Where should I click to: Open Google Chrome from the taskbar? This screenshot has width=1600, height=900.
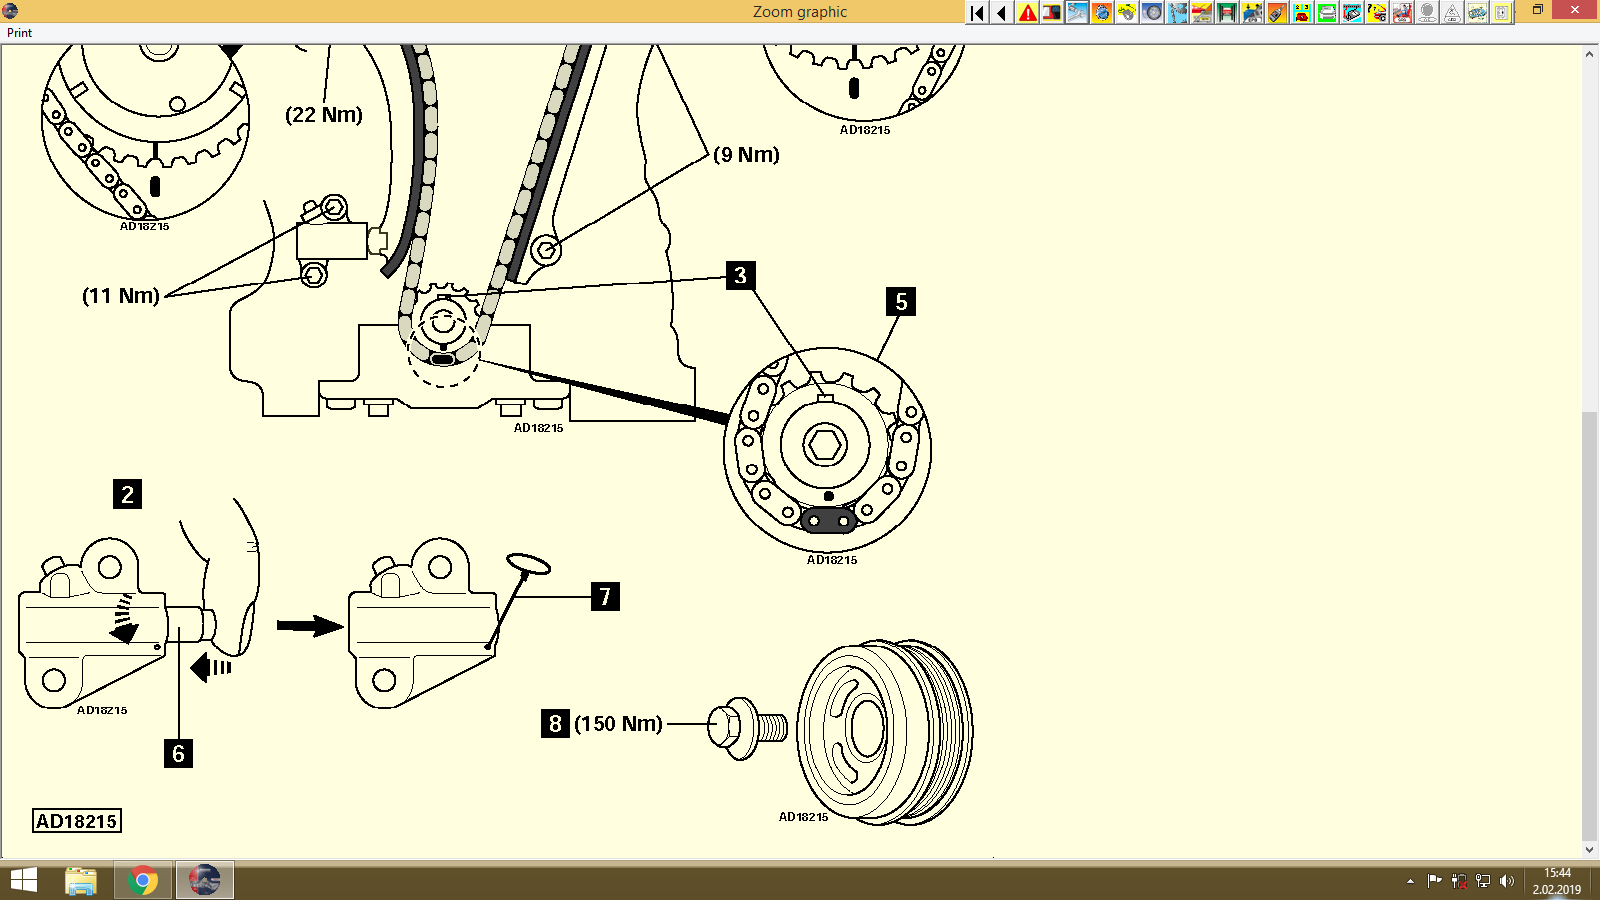tap(142, 880)
